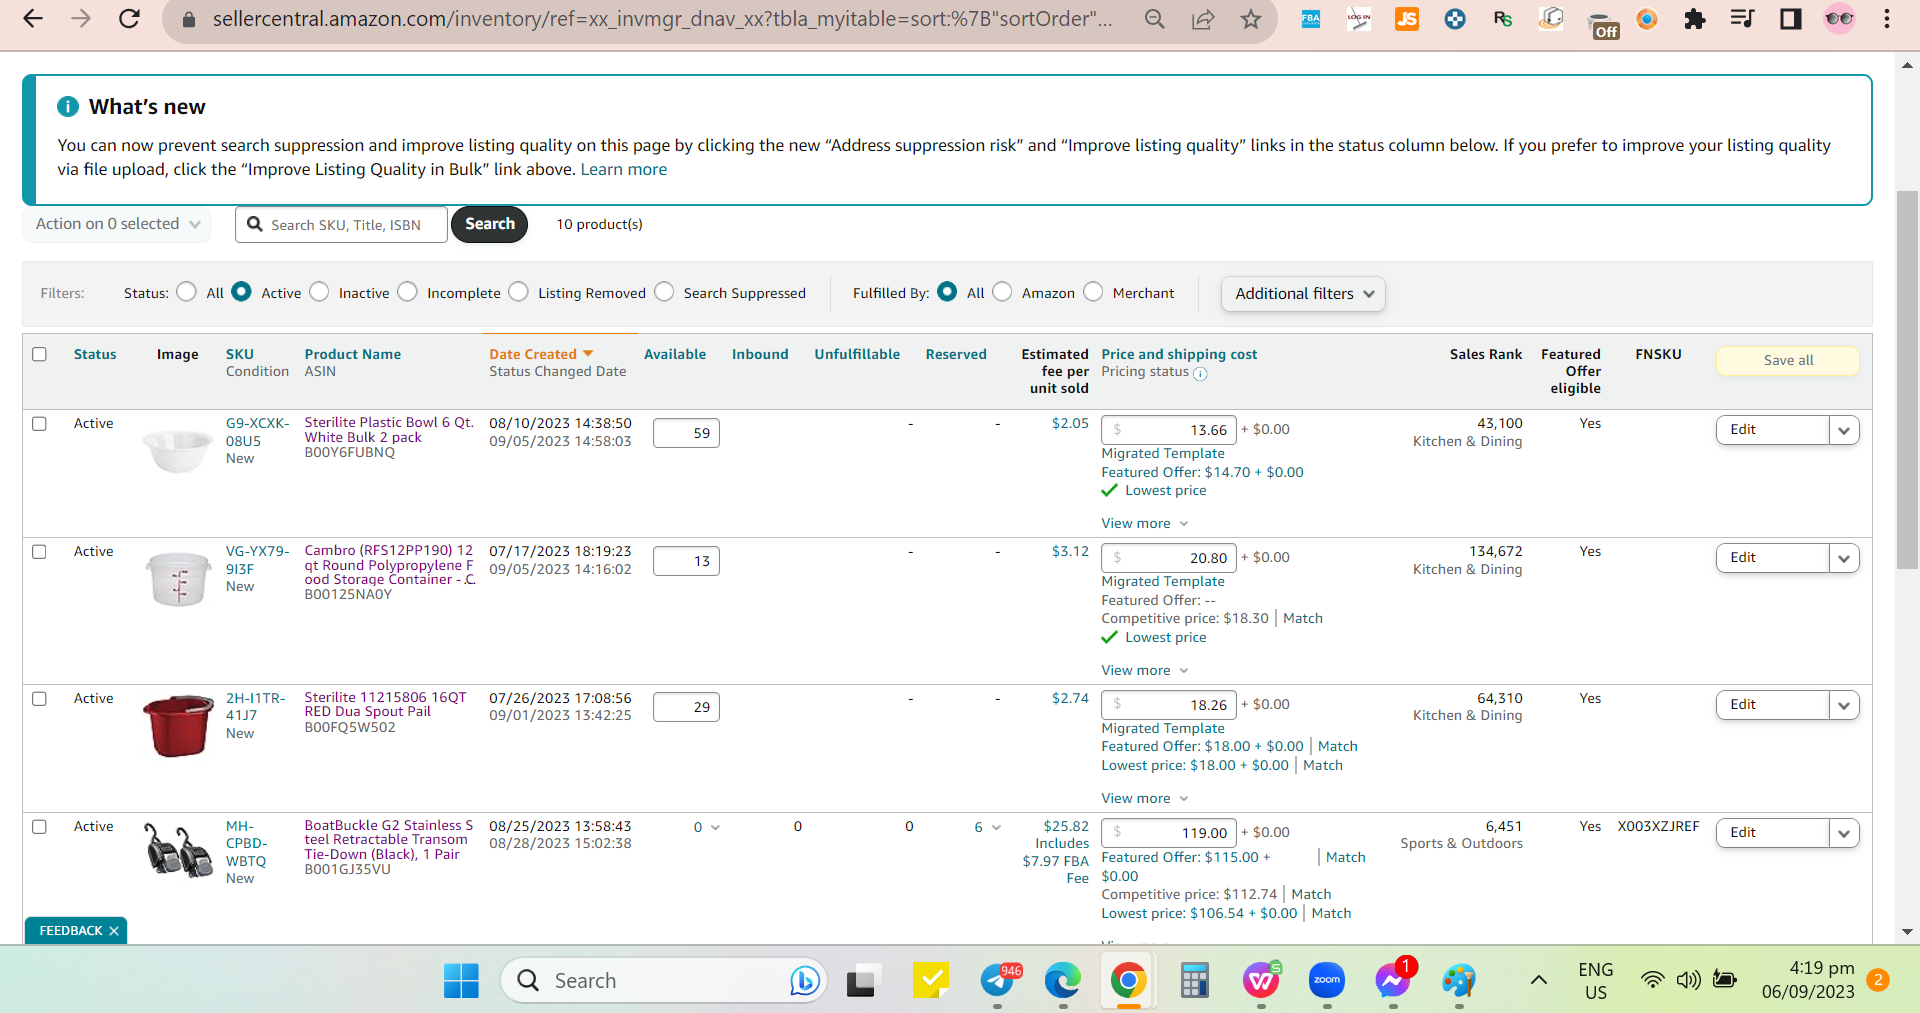
Task: Expand View more for Sterilite Pail pricing
Action: tap(1145, 798)
